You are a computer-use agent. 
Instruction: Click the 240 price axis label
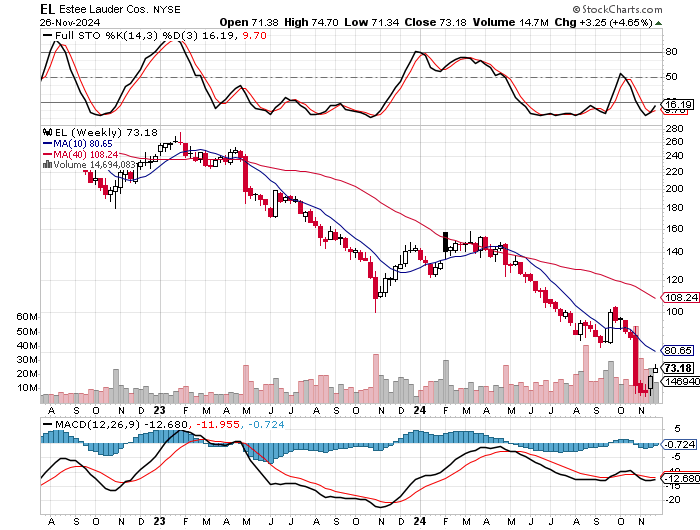pos(674,155)
